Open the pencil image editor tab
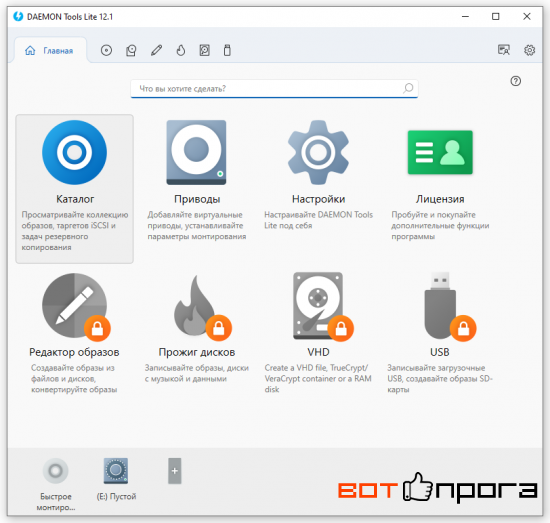This screenshot has width=550, height=523. click(x=156, y=51)
